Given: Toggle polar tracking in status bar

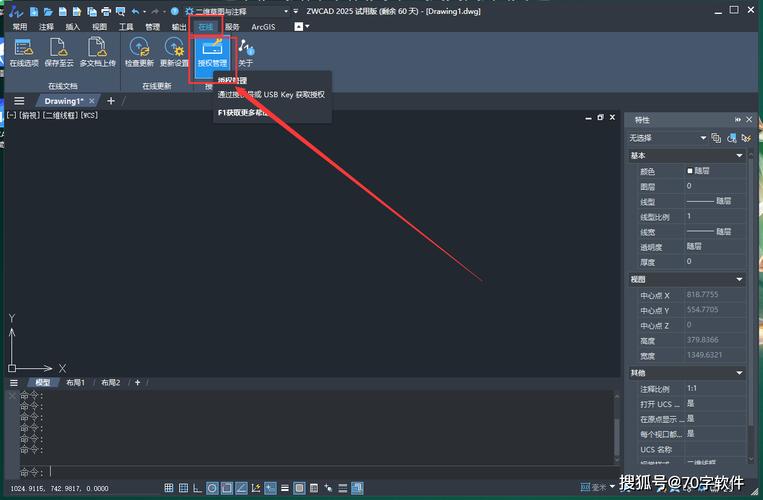Looking at the screenshot, I should pyautogui.click(x=212, y=488).
